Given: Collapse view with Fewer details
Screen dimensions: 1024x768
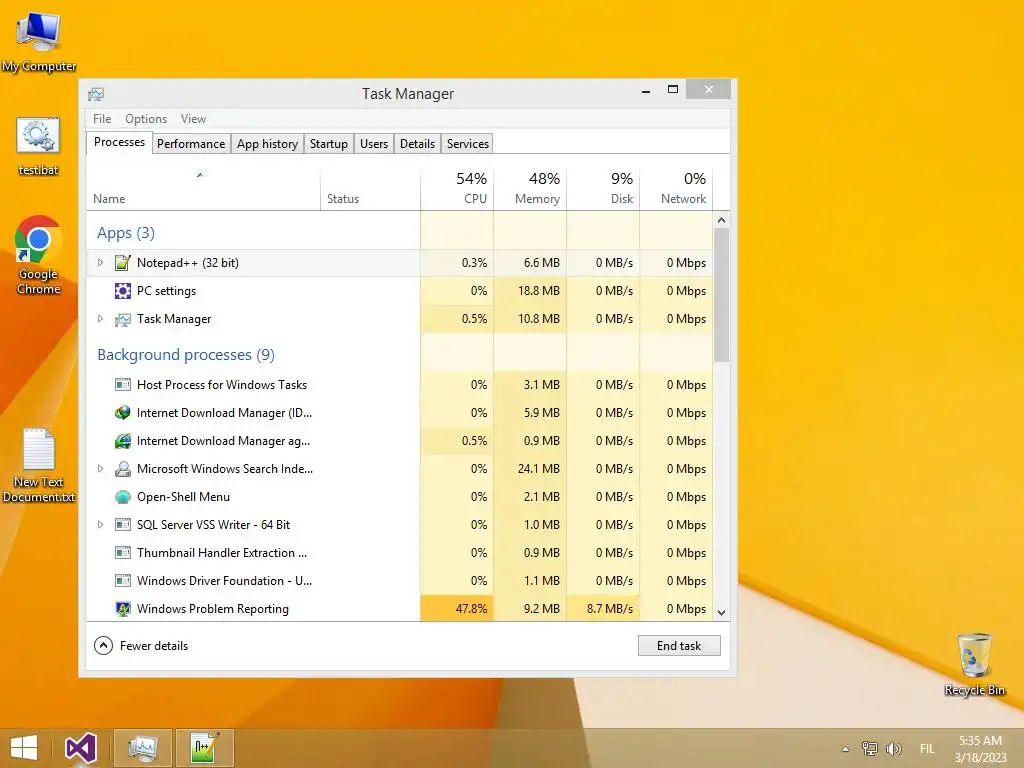Looking at the screenshot, I should (x=141, y=646).
